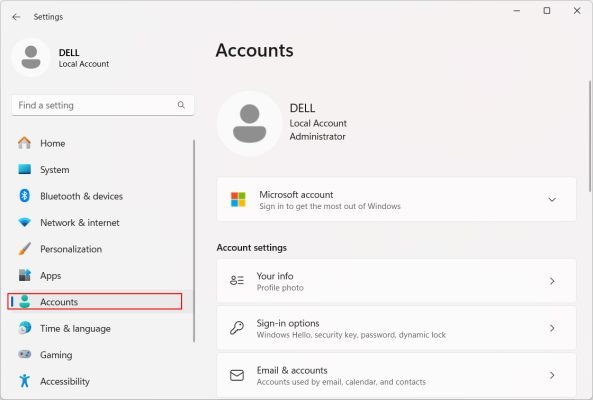593x400 pixels.
Task: Click Sign in to get the most text
Action: click(330, 206)
